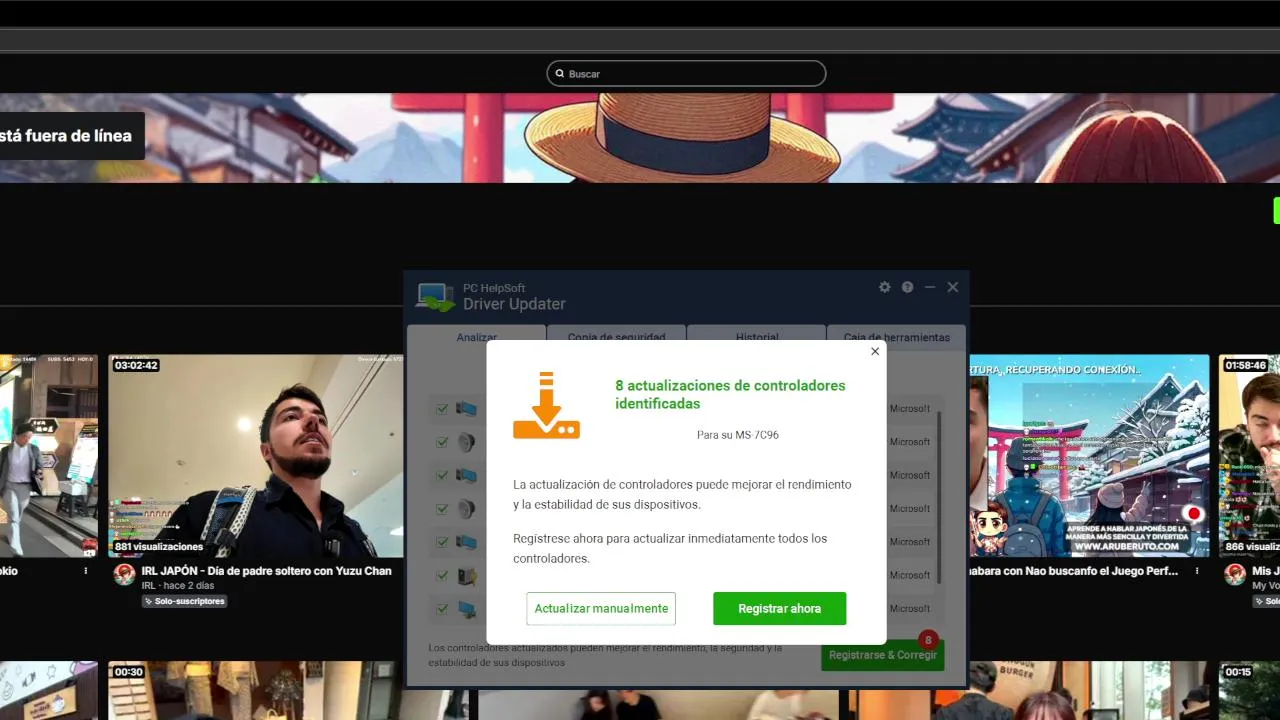
Task: Open Driver Updater settings gear
Action: click(884, 287)
